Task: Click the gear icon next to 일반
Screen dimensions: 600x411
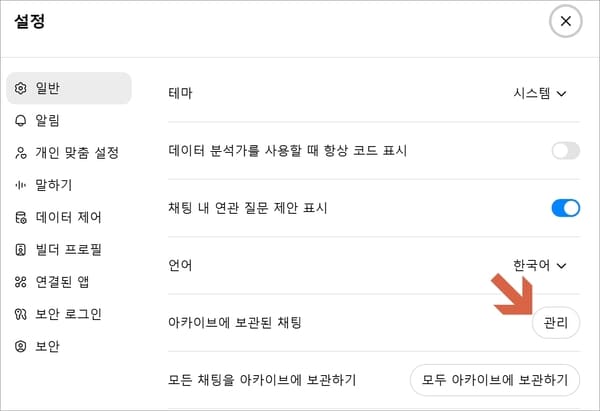Action: (20, 88)
